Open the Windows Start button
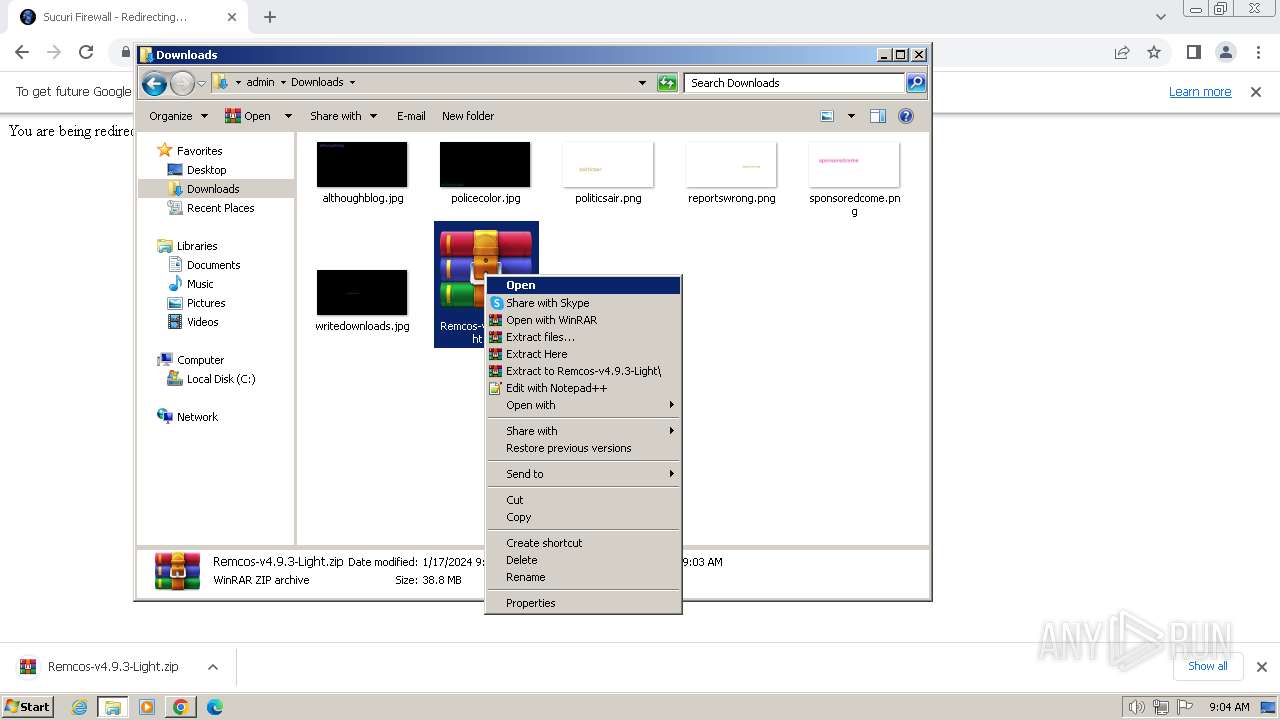Image resolution: width=1280 pixels, height=720 pixels. pos(28,707)
